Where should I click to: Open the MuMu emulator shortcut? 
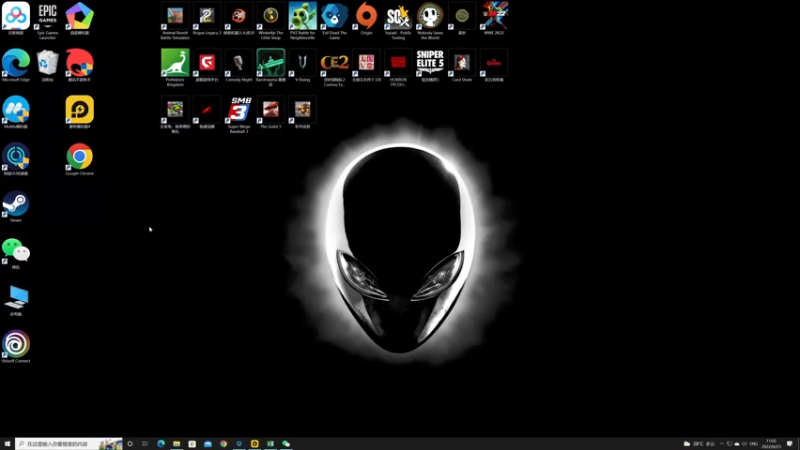click(16, 112)
